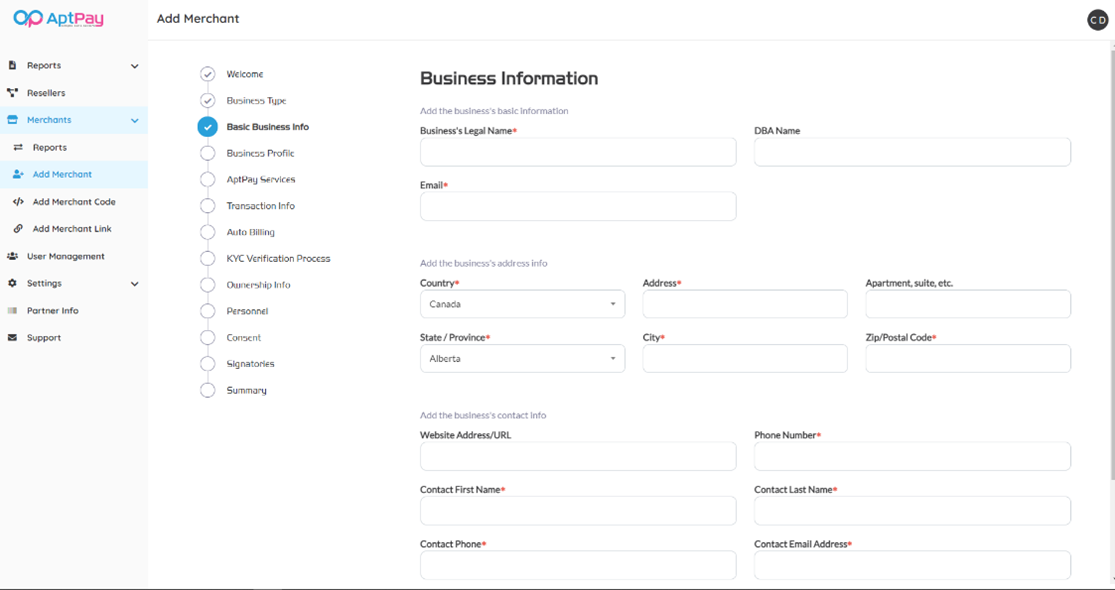Screen dimensions: 1115x590
Task: Click the completed Welcome step checkmark
Action: pyautogui.click(x=207, y=74)
